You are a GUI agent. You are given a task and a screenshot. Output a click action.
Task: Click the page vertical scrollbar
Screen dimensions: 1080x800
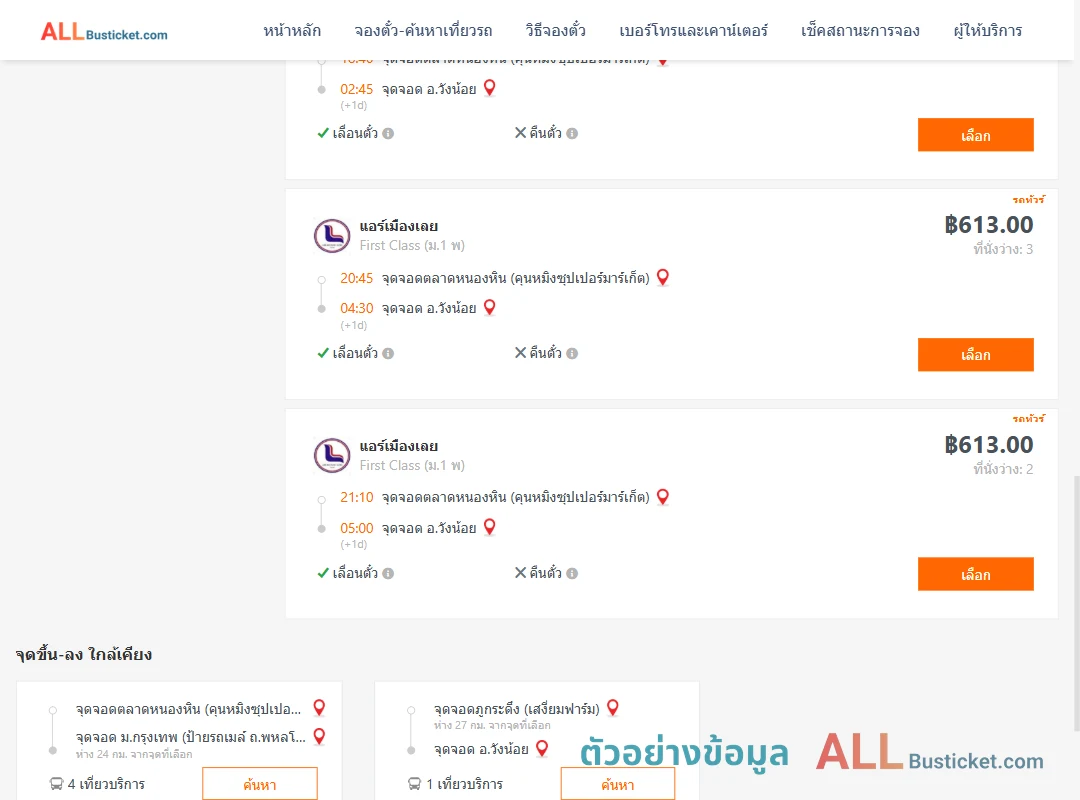pos(1076,603)
